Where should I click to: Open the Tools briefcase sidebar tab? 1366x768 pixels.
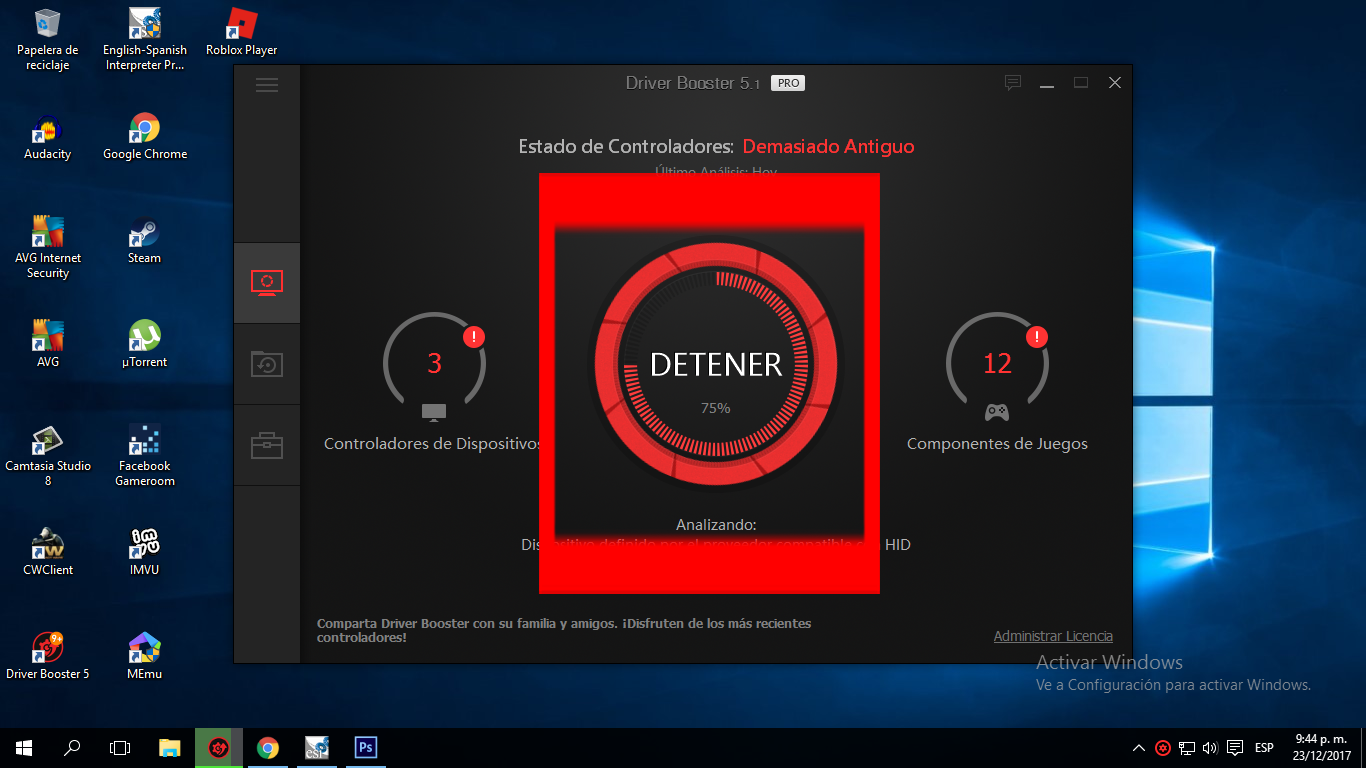click(x=267, y=445)
